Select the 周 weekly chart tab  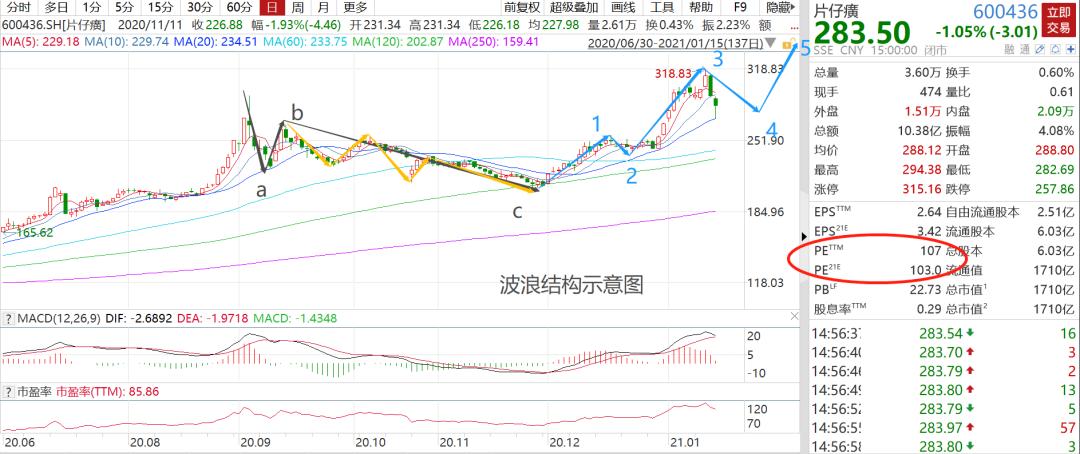tap(297, 8)
